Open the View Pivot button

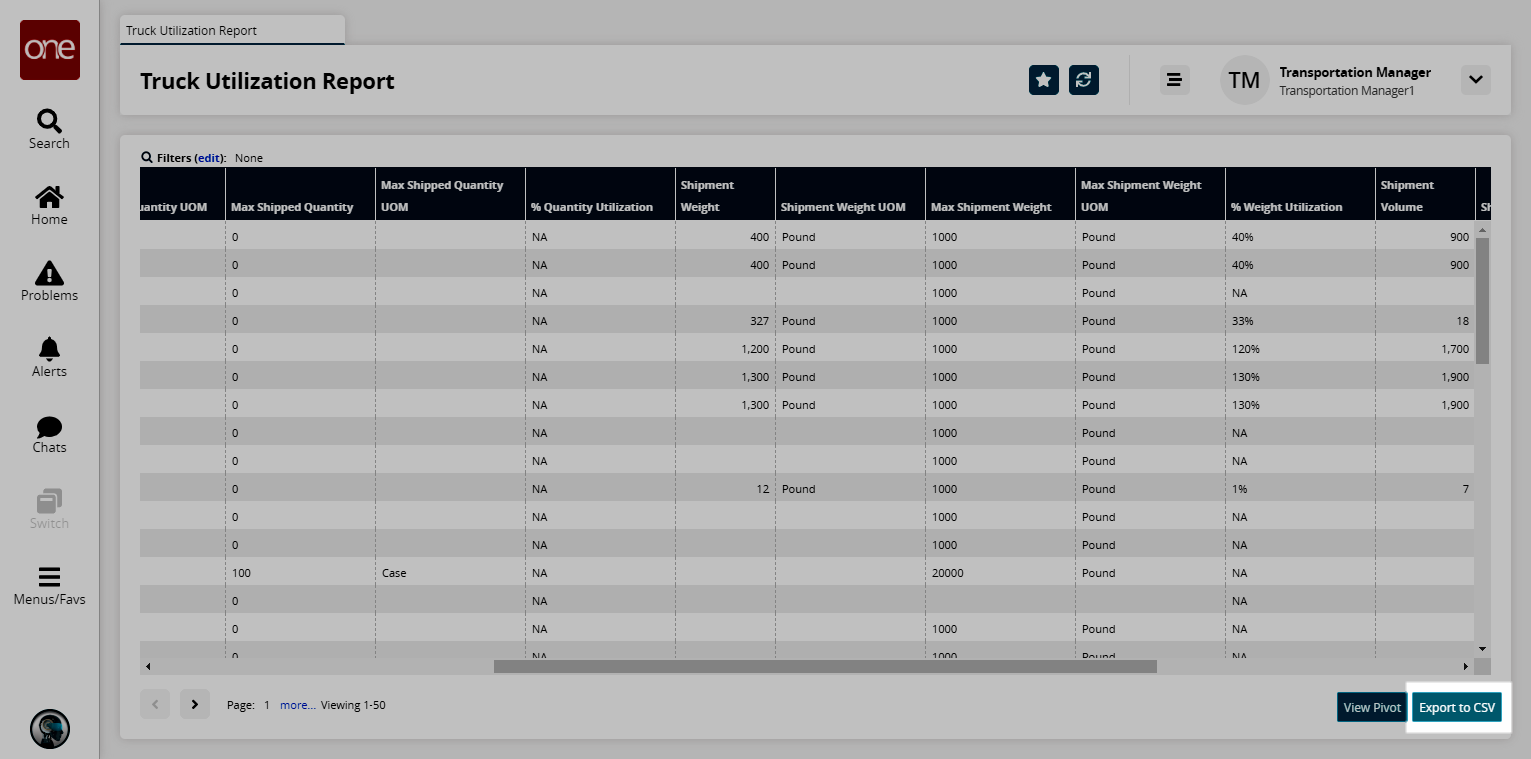point(1372,707)
